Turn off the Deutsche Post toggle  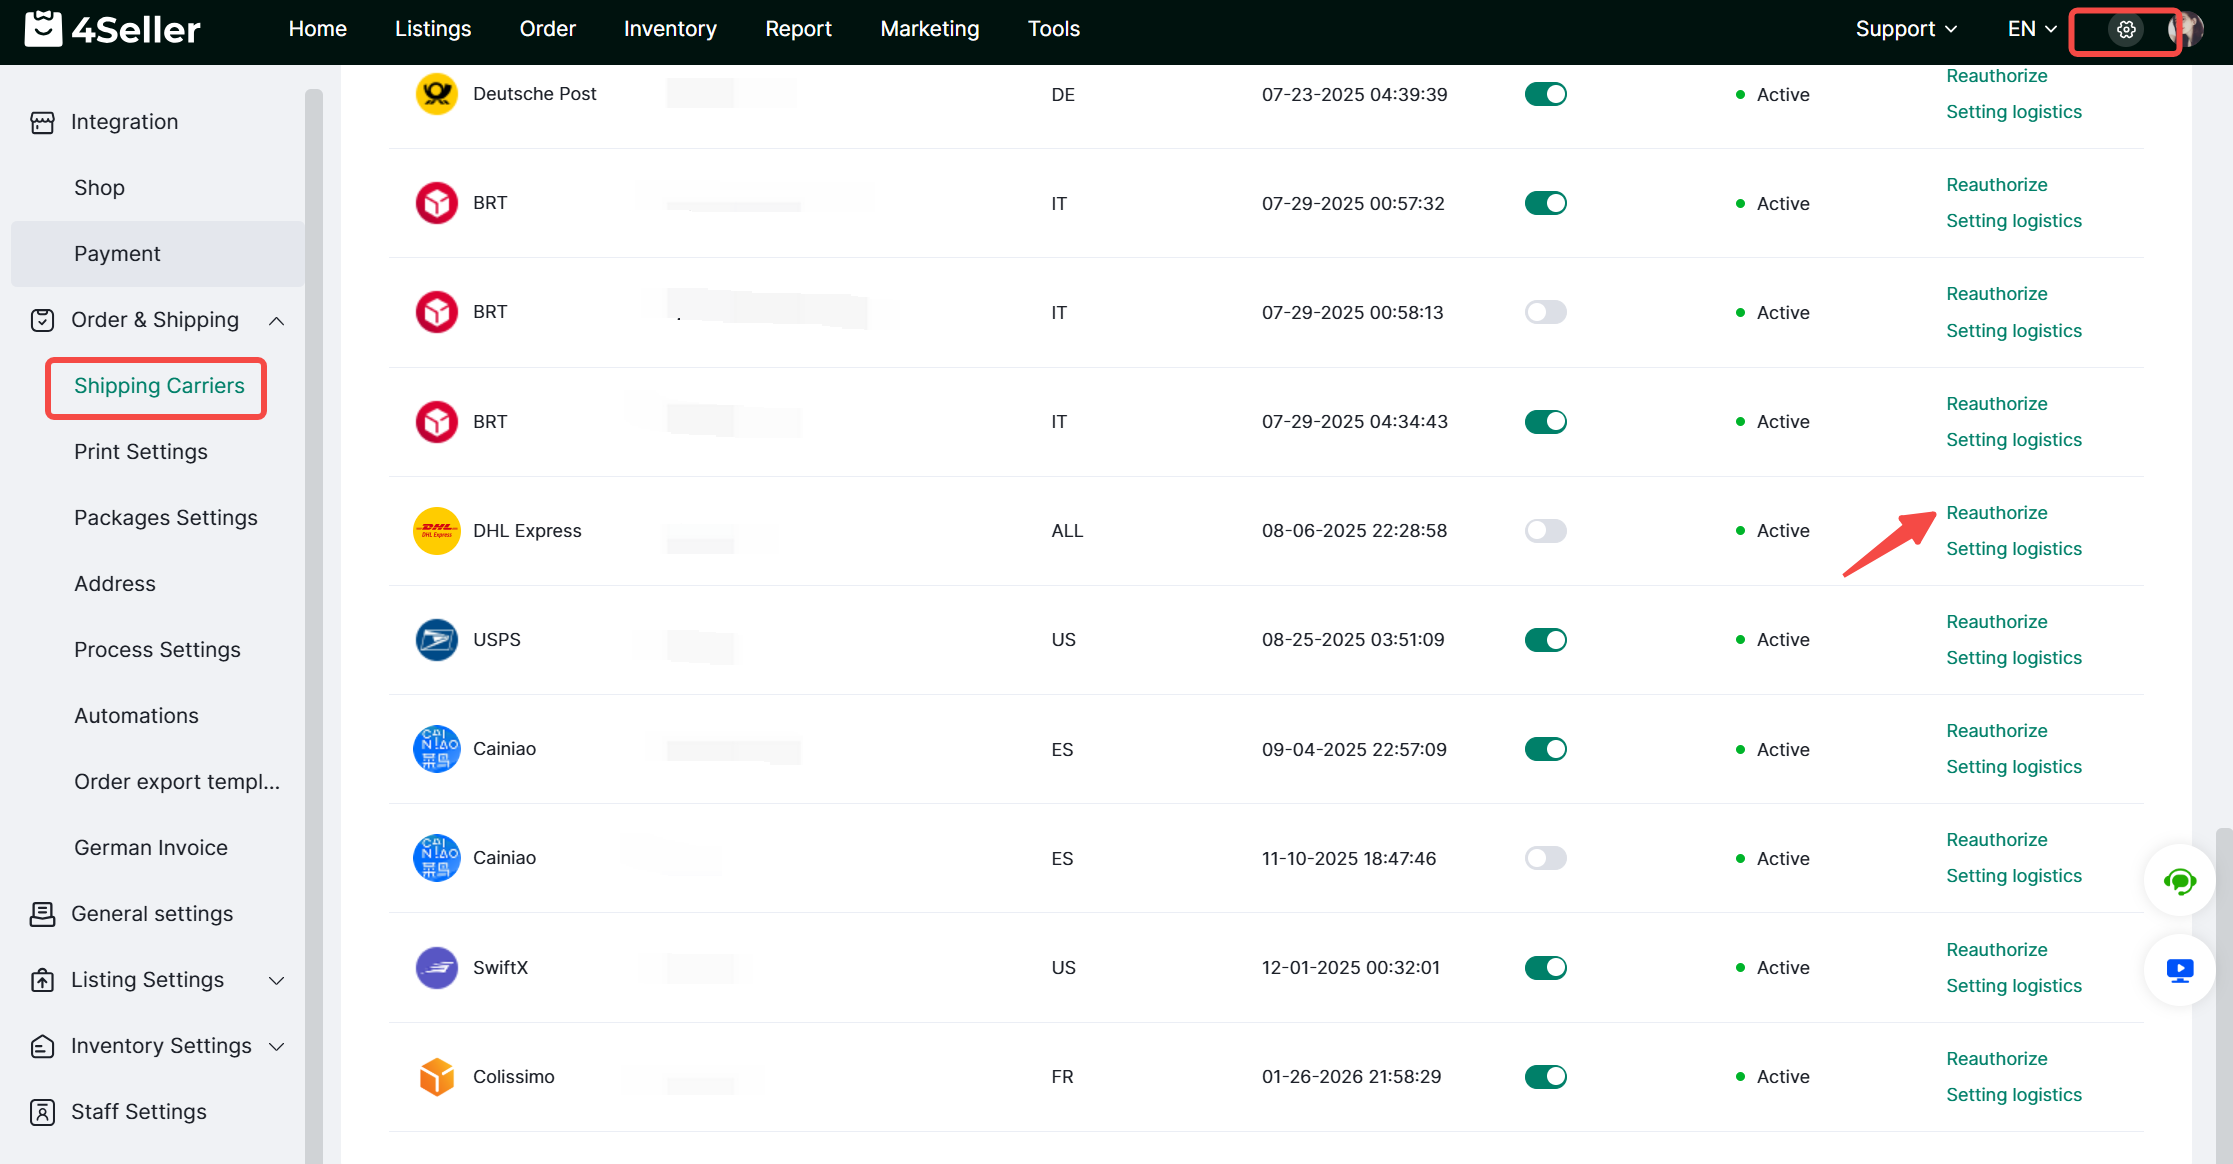point(1545,94)
